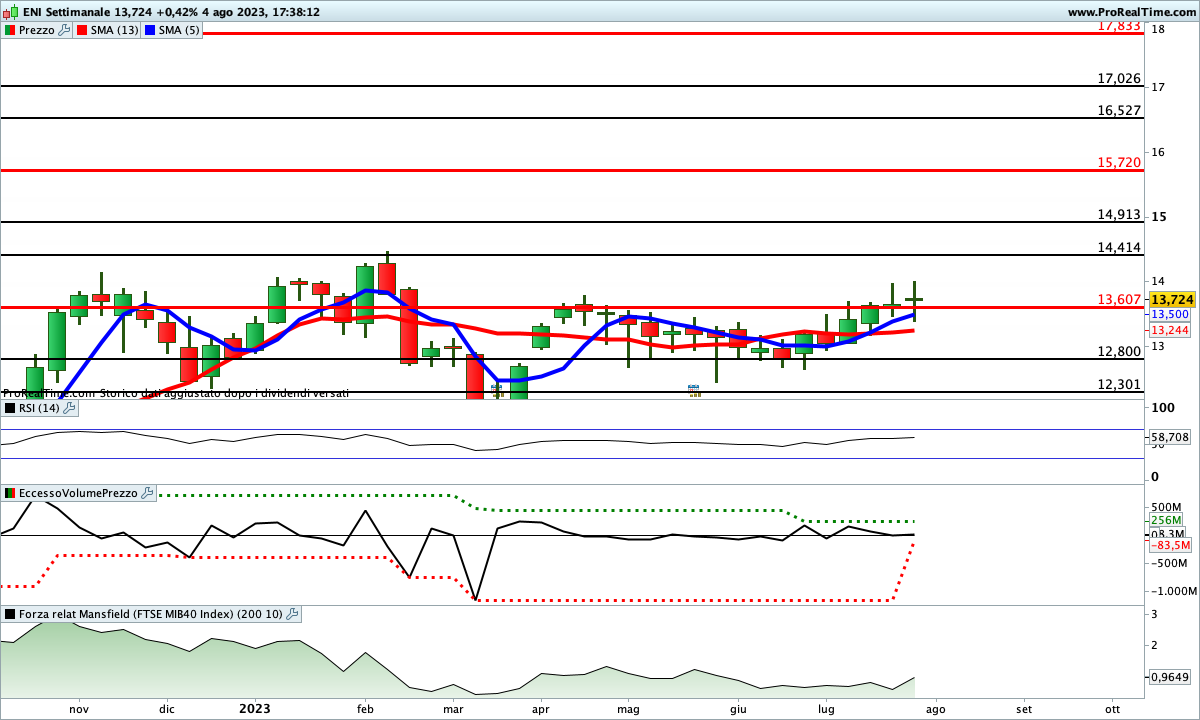The width and height of the screenshot is (1200, 720).
Task: Click the mar label on time axis
Action: [x=453, y=708]
